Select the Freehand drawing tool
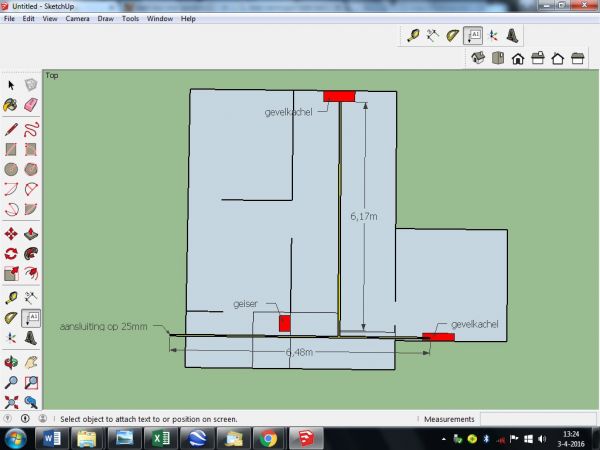The width and height of the screenshot is (600, 450). click(x=31, y=129)
